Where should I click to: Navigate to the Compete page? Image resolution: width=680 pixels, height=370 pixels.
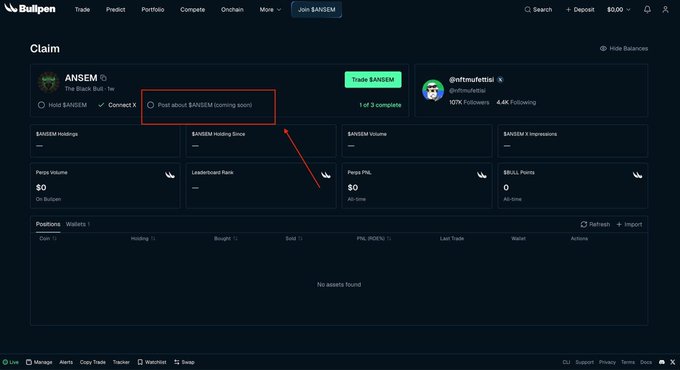(193, 10)
